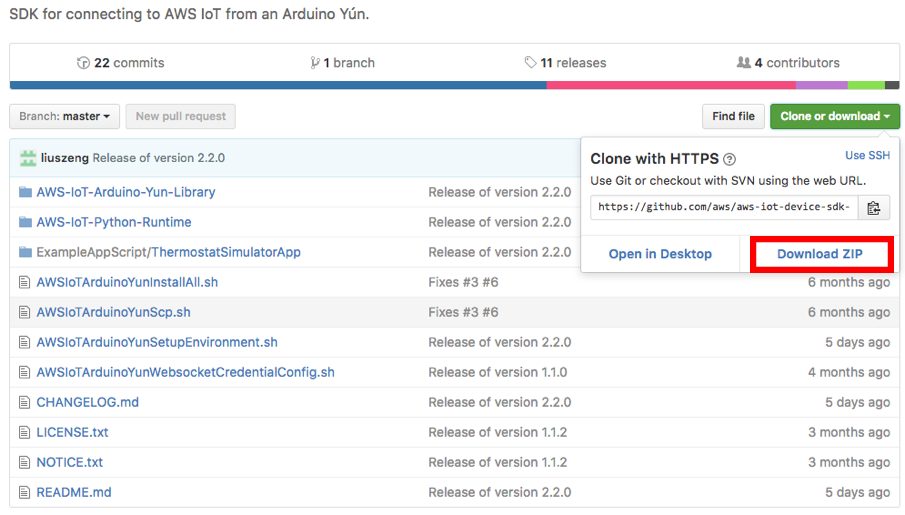Click the folder icon for AWS-IoT-Arduino-Yun-Library
This screenshot has height=515, width=905.
point(25,192)
